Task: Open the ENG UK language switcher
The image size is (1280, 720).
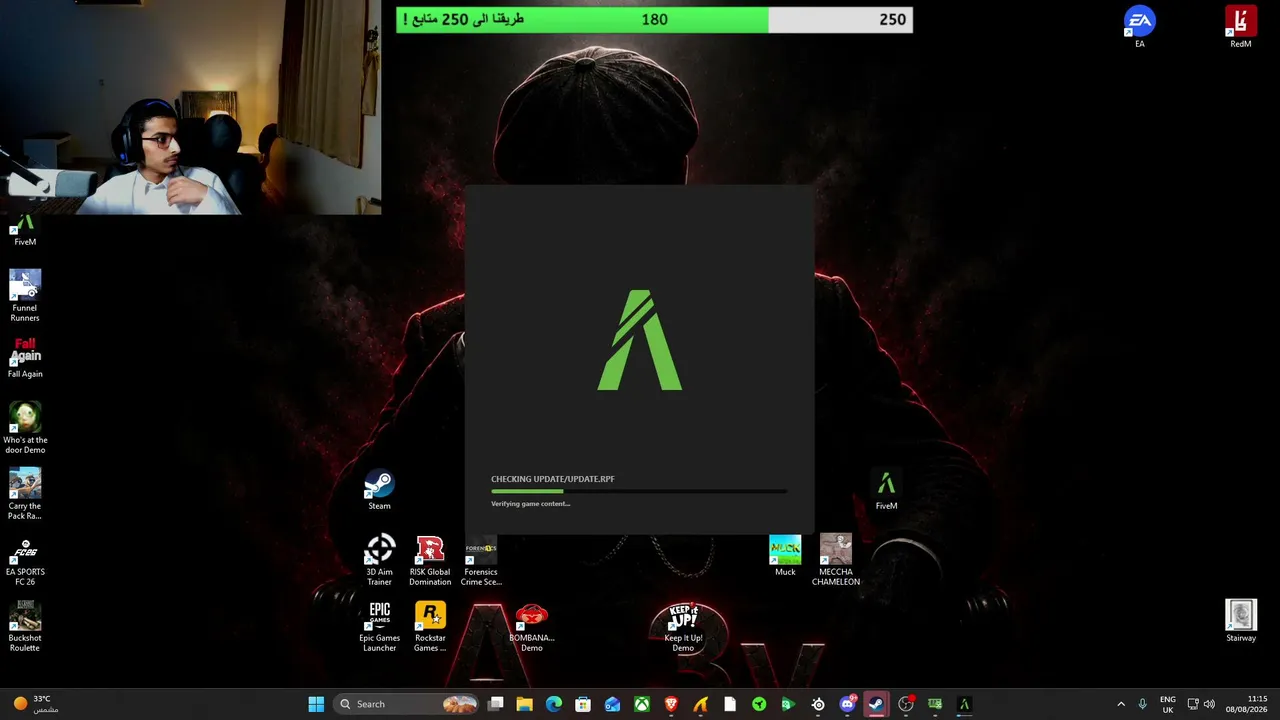Action: pyautogui.click(x=1168, y=704)
